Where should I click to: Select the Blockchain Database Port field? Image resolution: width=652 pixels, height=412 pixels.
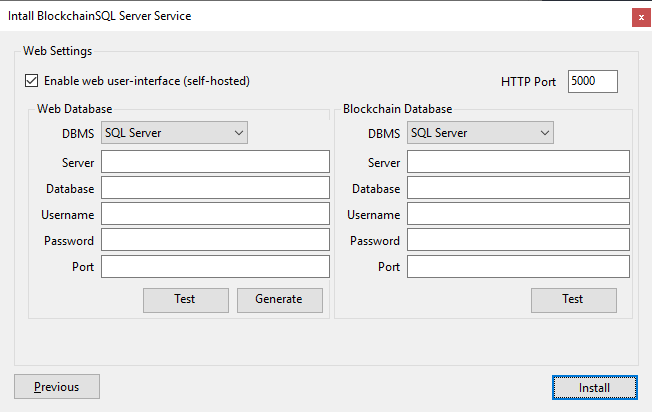point(518,266)
